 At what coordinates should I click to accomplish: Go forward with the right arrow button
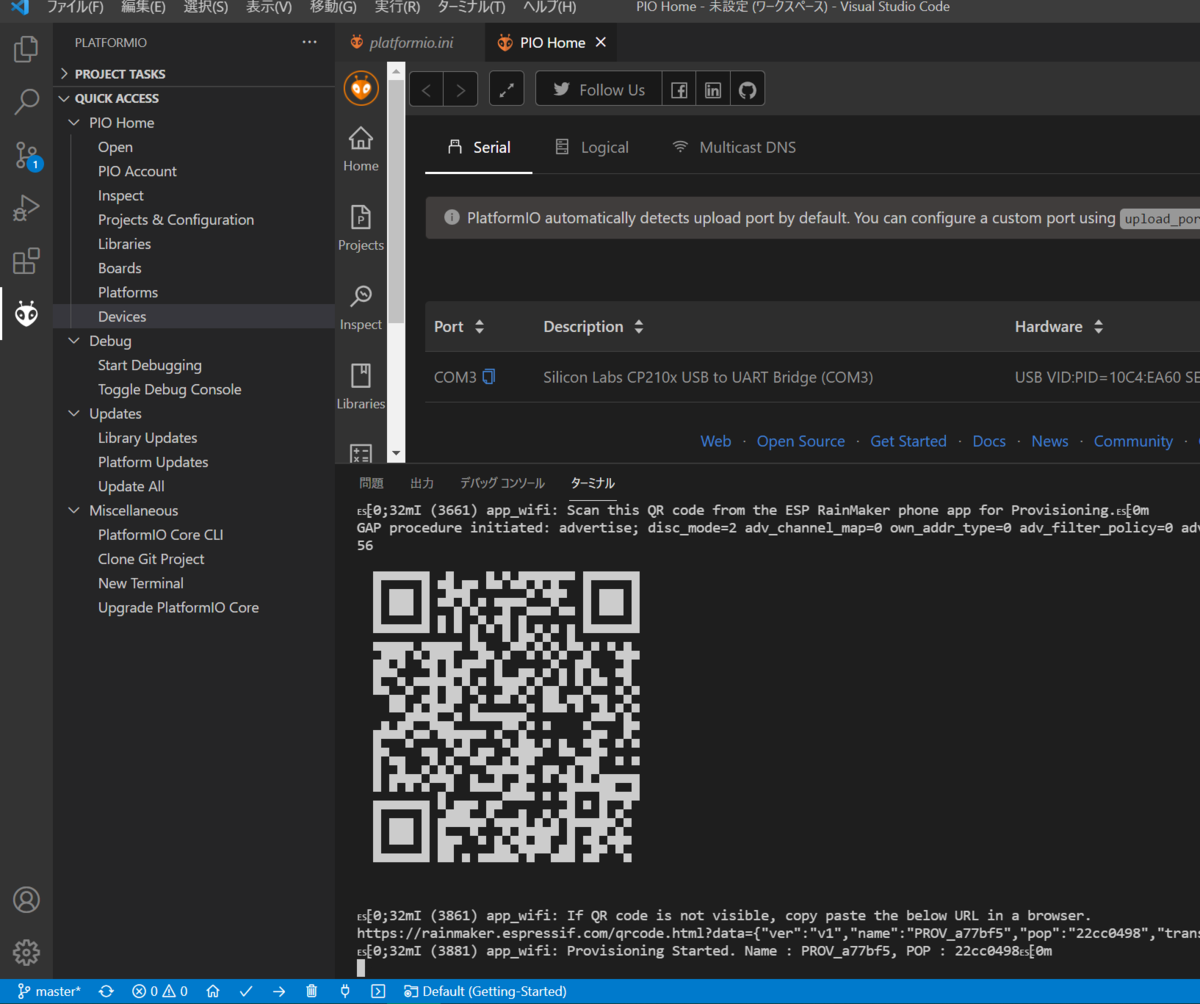pyautogui.click(x=460, y=90)
